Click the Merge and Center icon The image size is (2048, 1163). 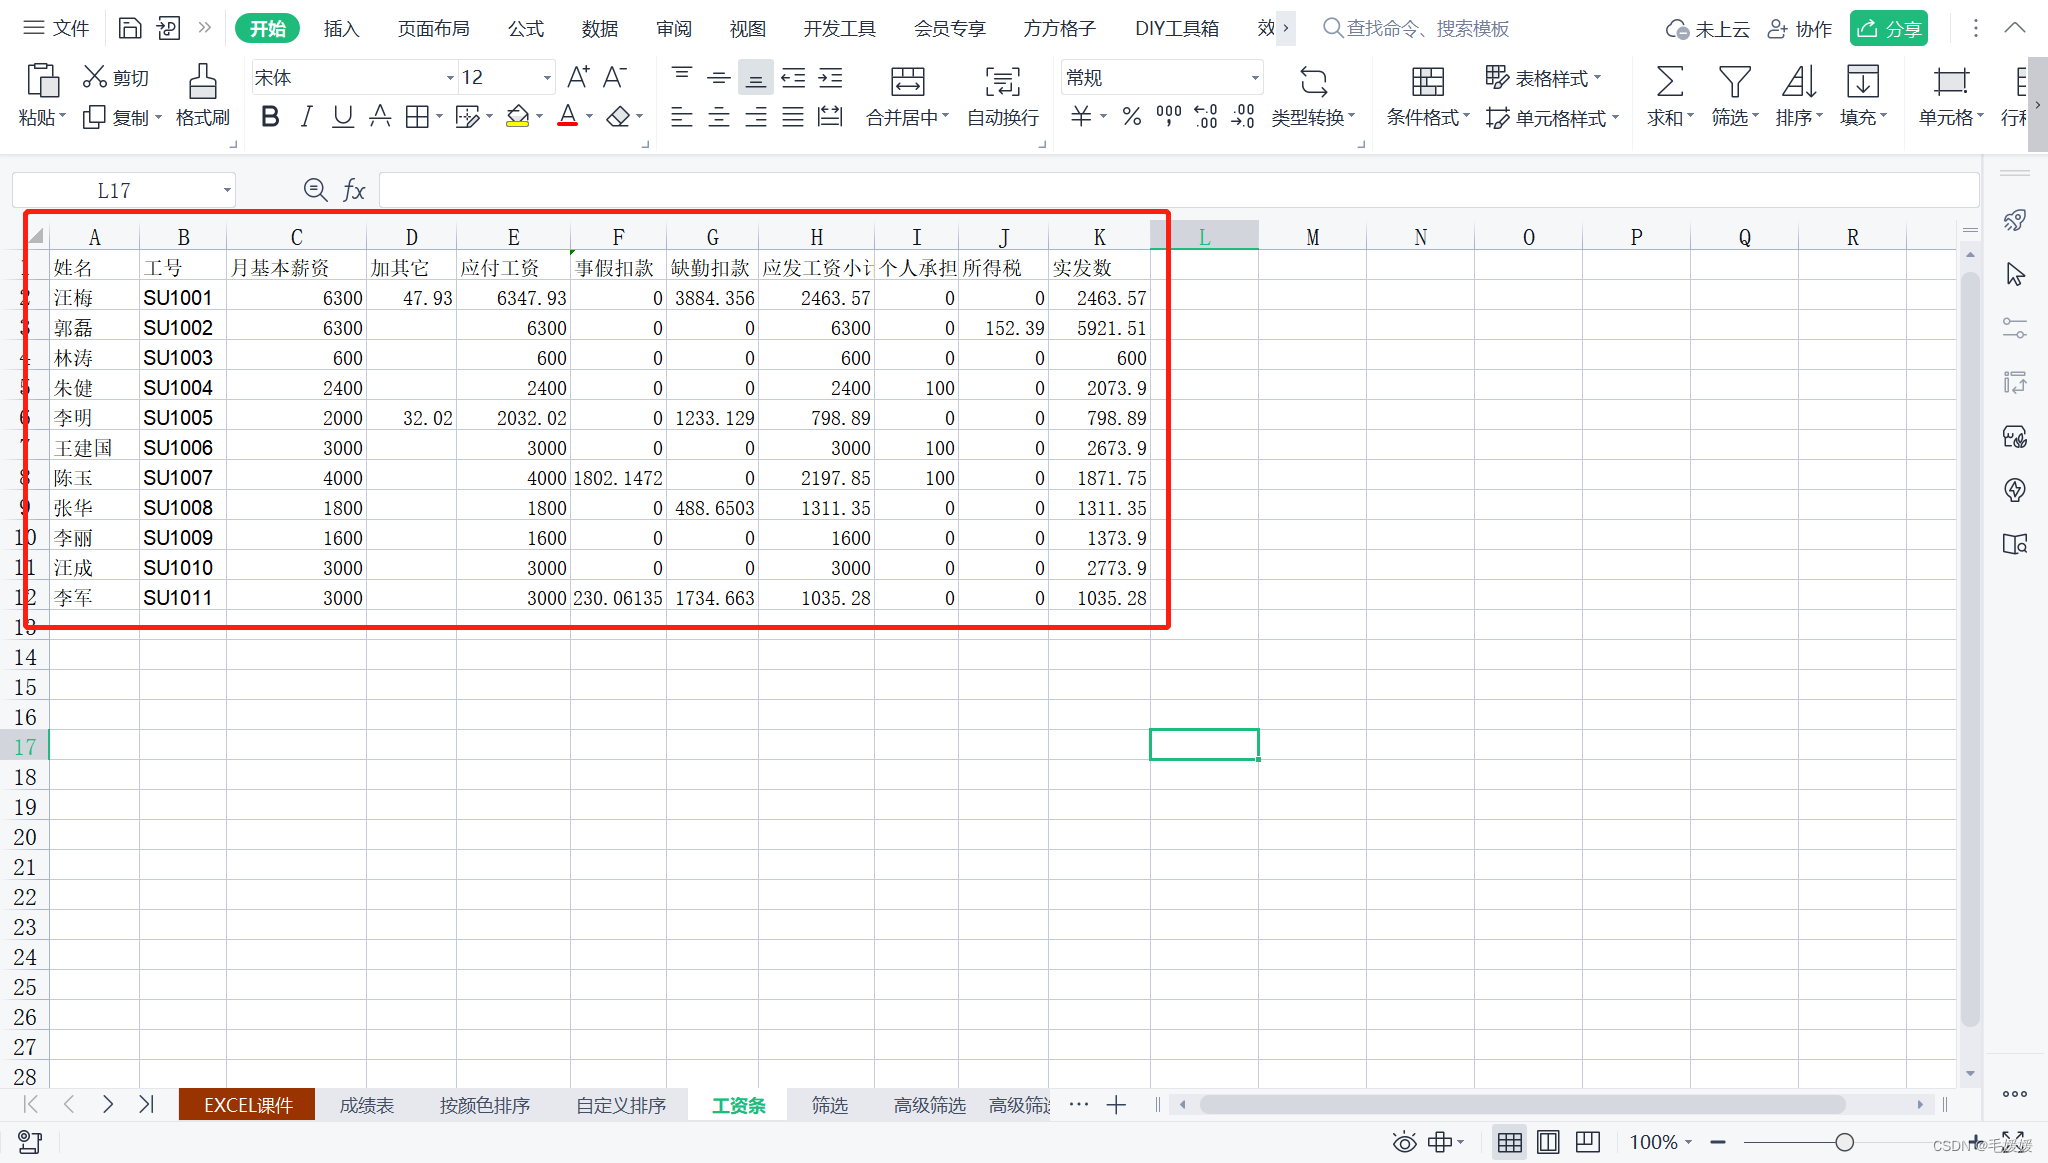pyautogui.click(x=907, y=82)
